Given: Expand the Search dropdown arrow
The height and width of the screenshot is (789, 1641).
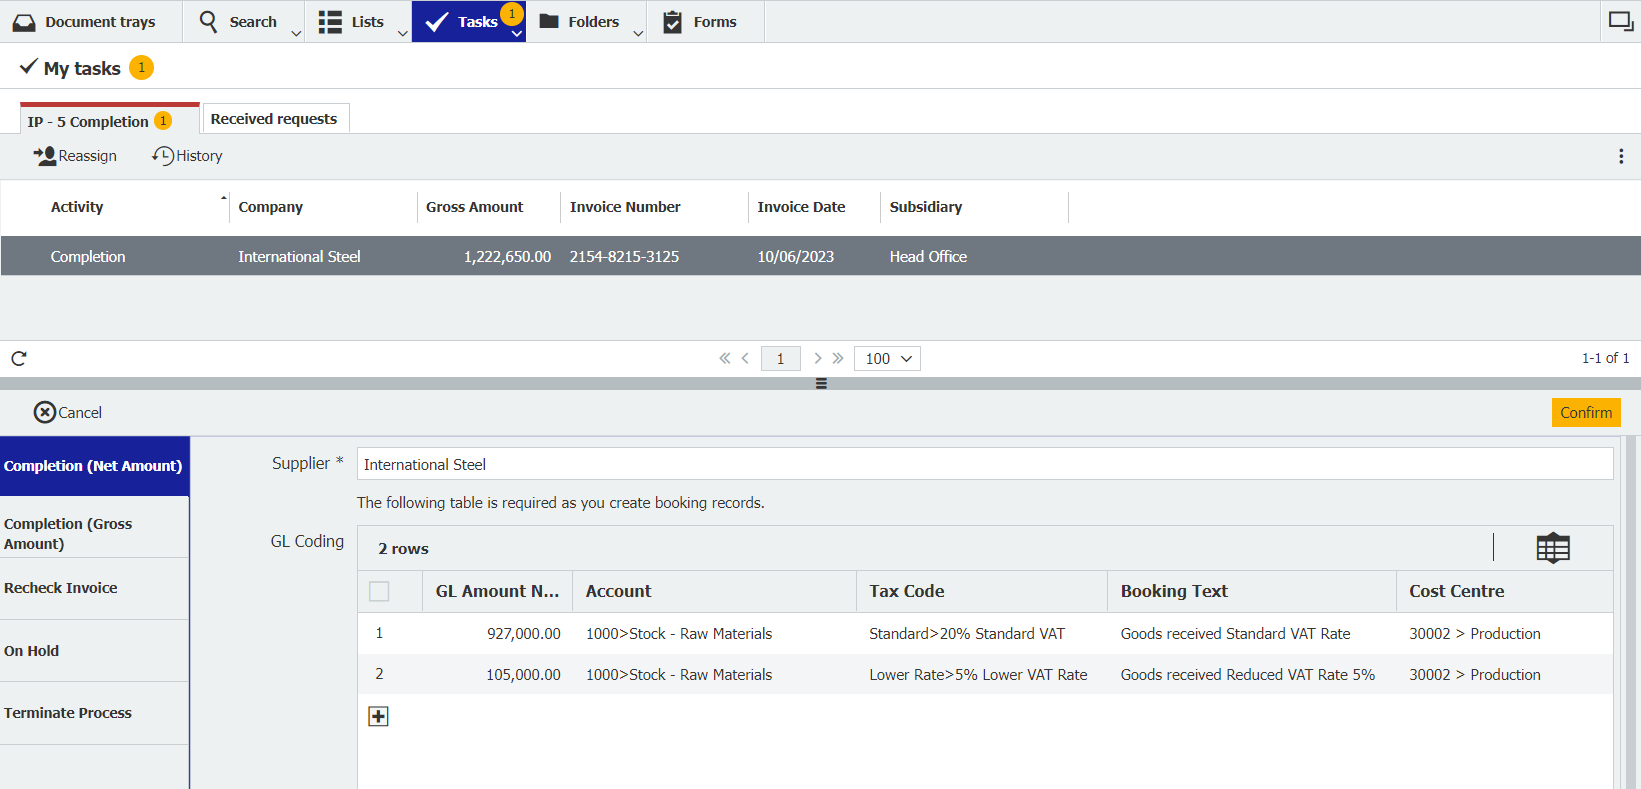Looking at the screenshot, I should (x=296, y=33).
